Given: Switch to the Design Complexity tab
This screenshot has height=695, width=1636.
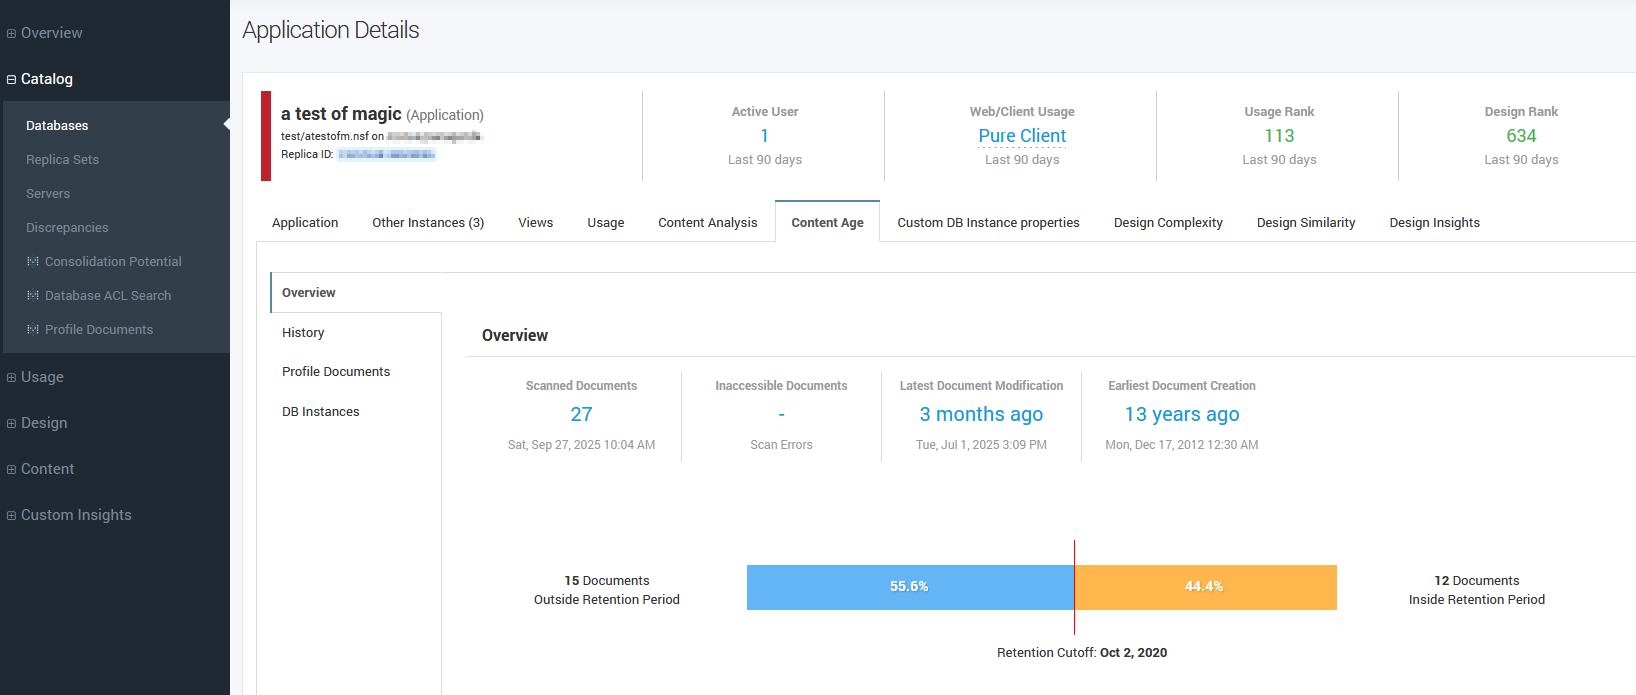Looking at the screenshot, I should click(1168, 223).
